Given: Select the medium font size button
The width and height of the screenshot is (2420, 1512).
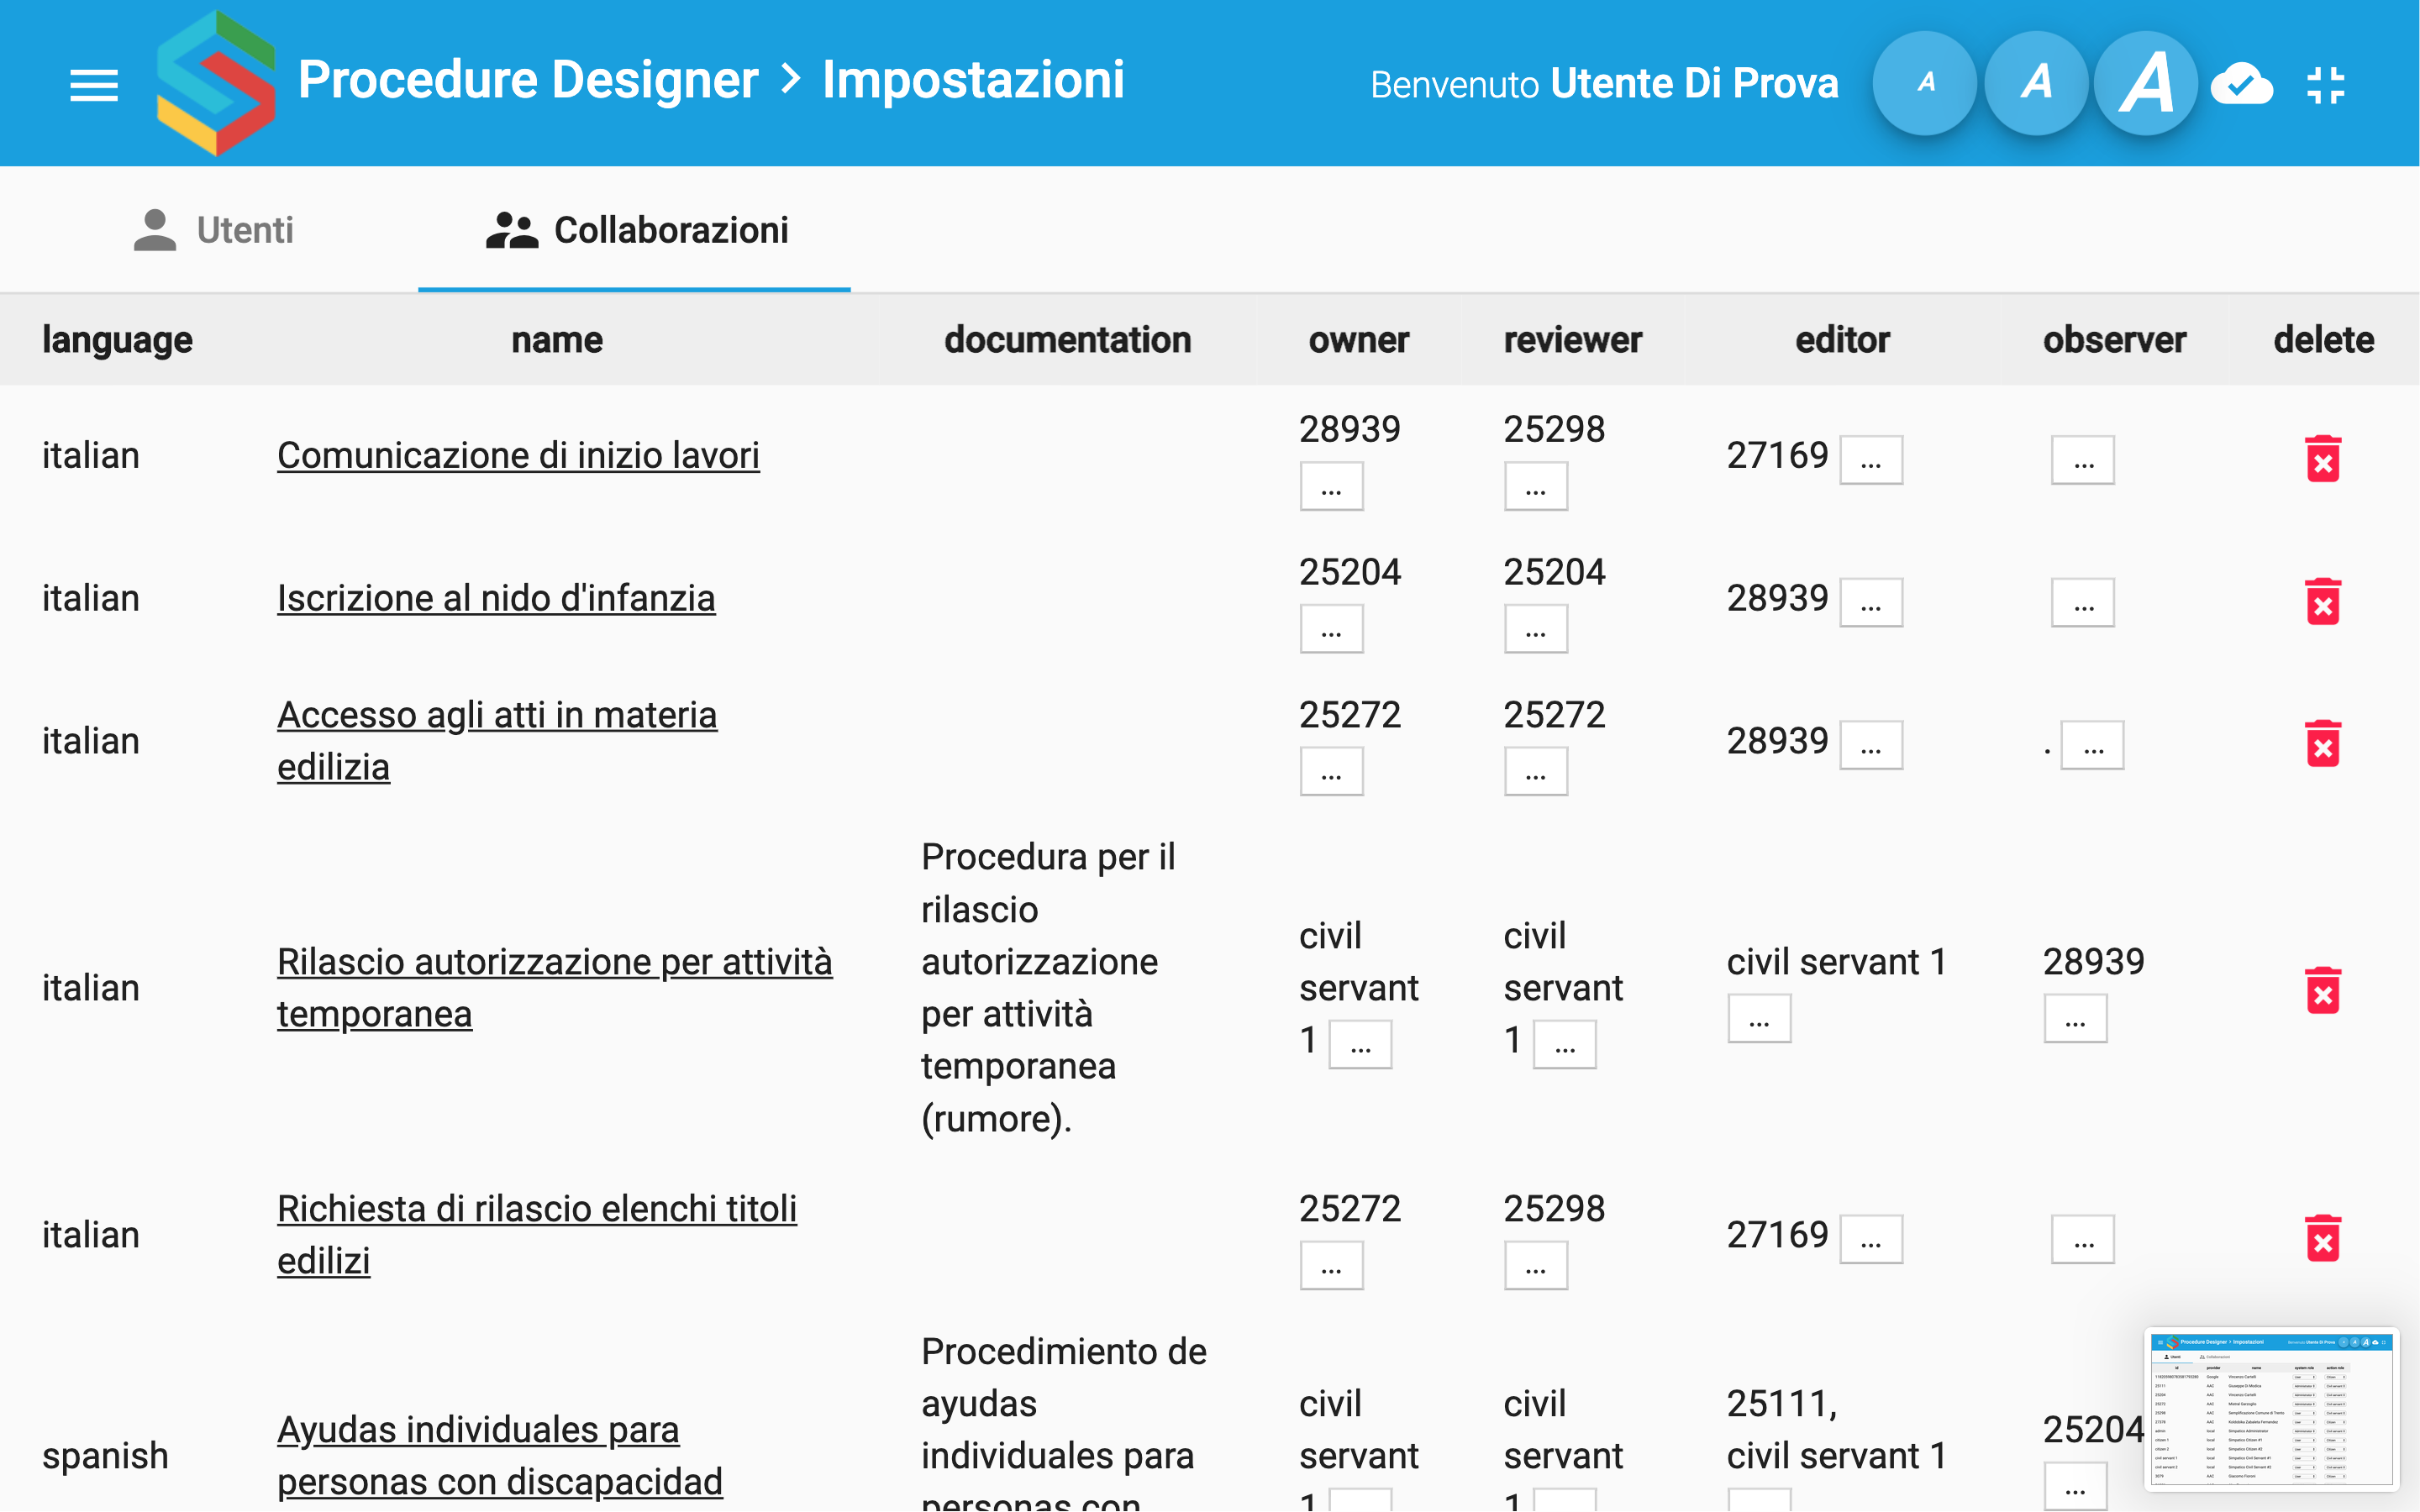Looking at the screenshot, I should [2035, 84].
